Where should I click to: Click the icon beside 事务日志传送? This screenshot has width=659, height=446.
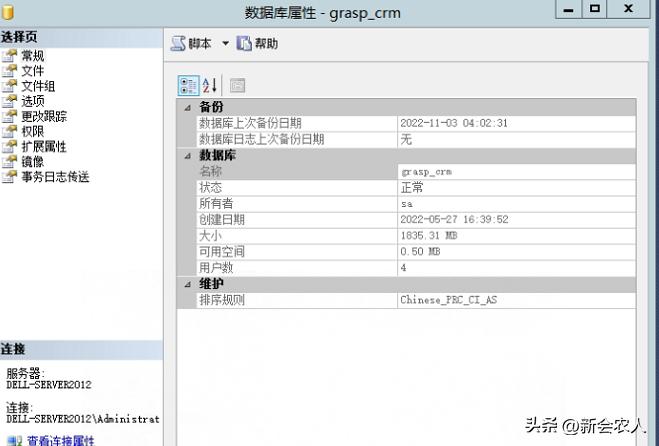pos(9,177)
